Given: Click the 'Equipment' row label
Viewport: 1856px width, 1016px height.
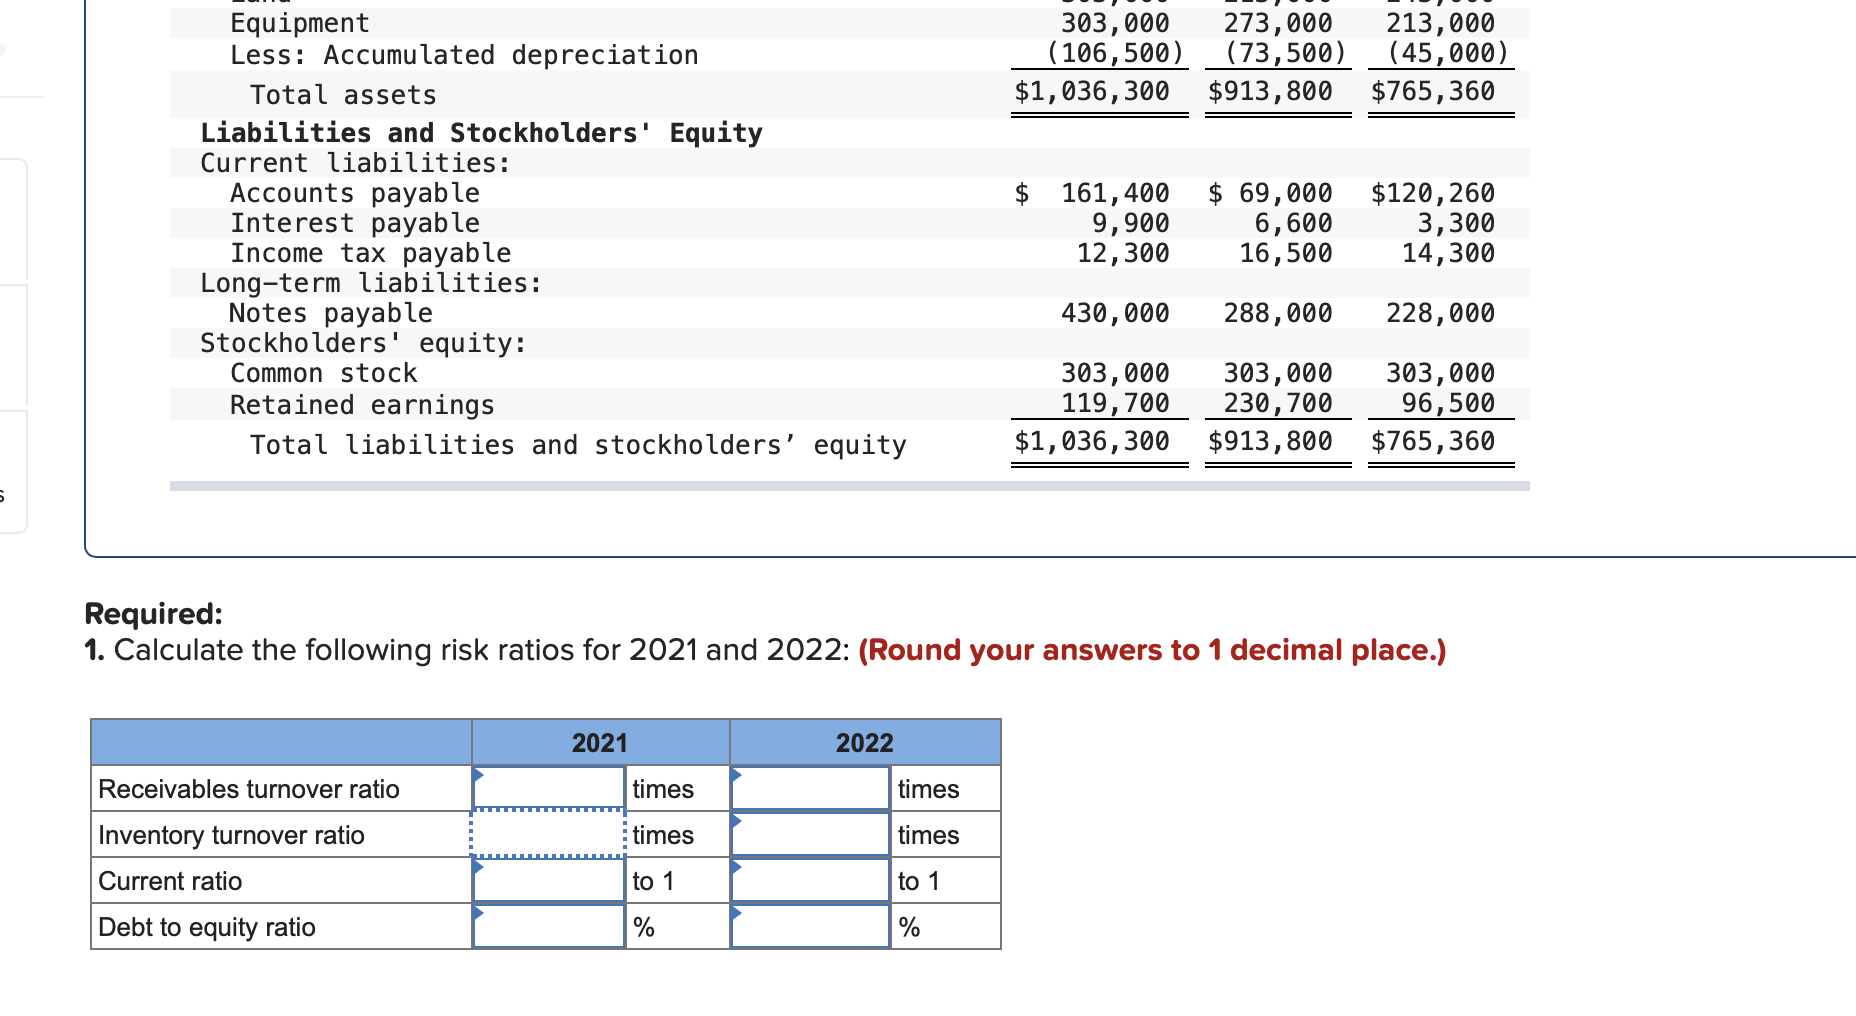Looking at the screenshot, I should pos(300,23).
